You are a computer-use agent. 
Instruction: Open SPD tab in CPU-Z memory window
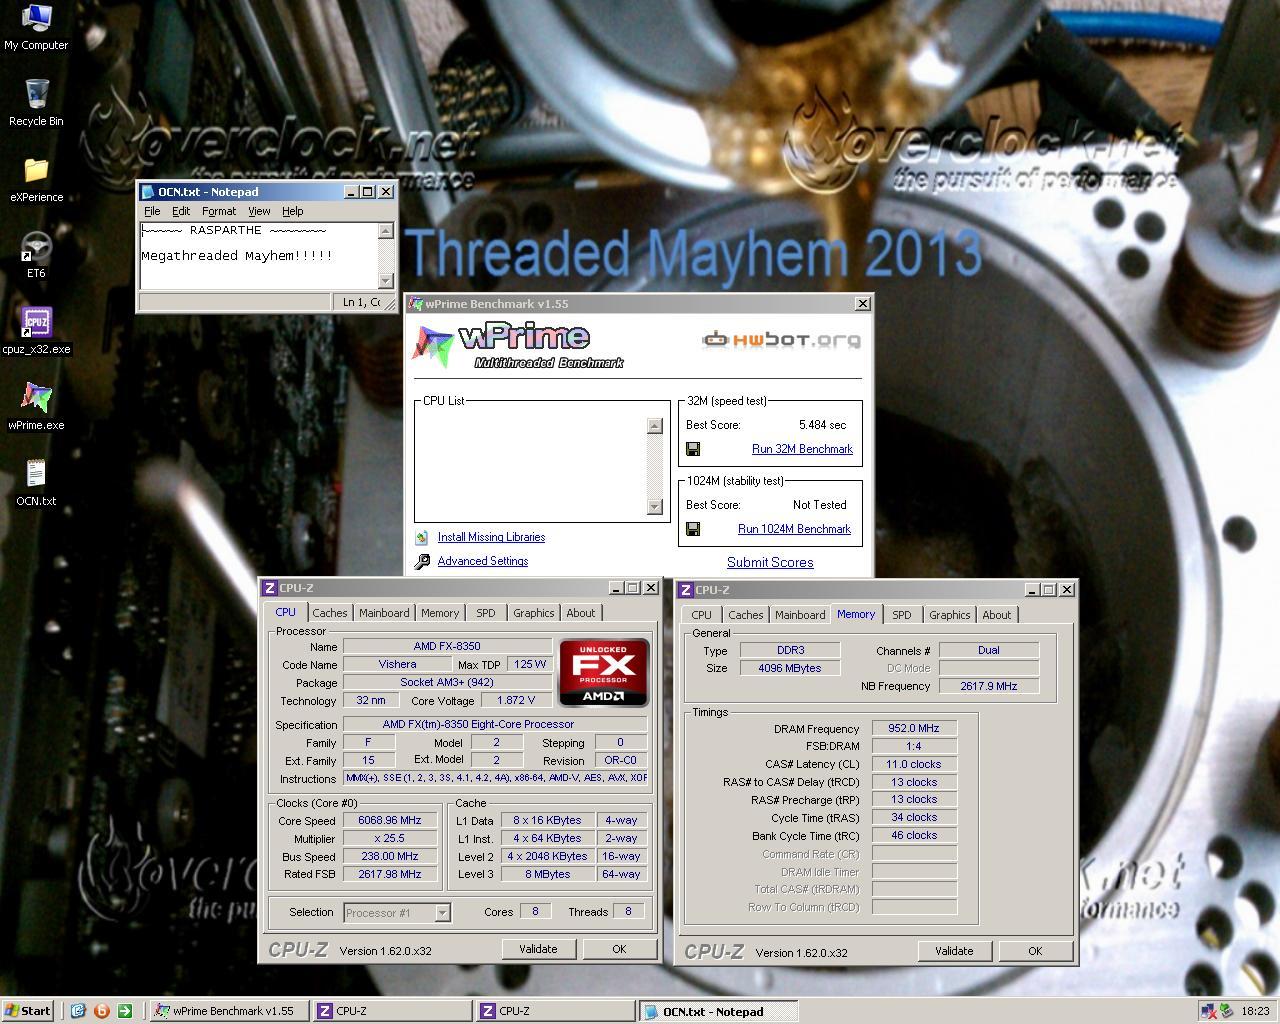pyautogui.click(x=902, y=615)
